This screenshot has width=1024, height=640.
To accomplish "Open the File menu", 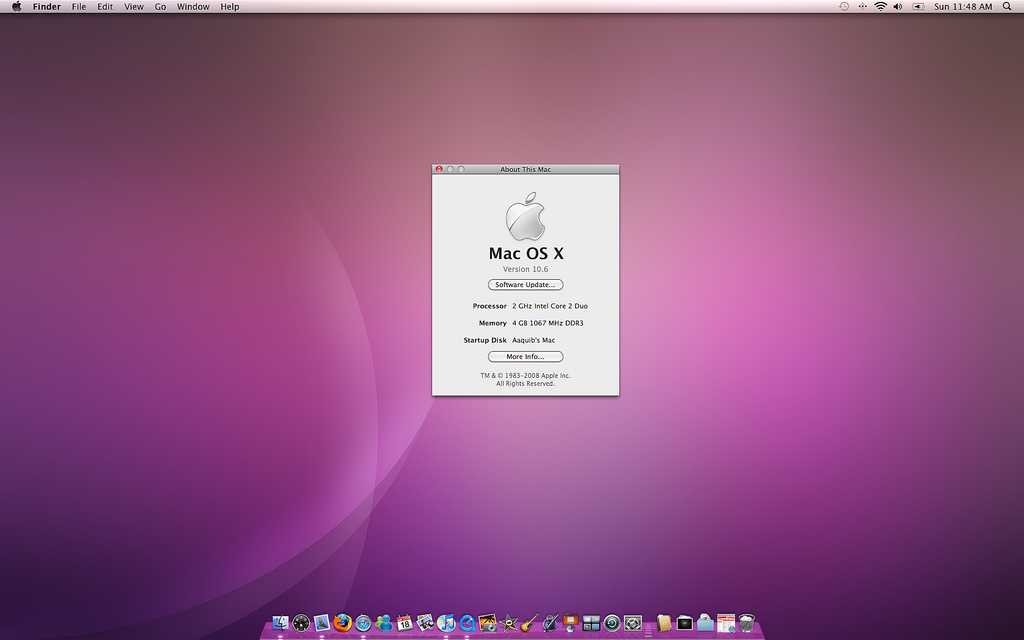I will click(x=79, y=7).
